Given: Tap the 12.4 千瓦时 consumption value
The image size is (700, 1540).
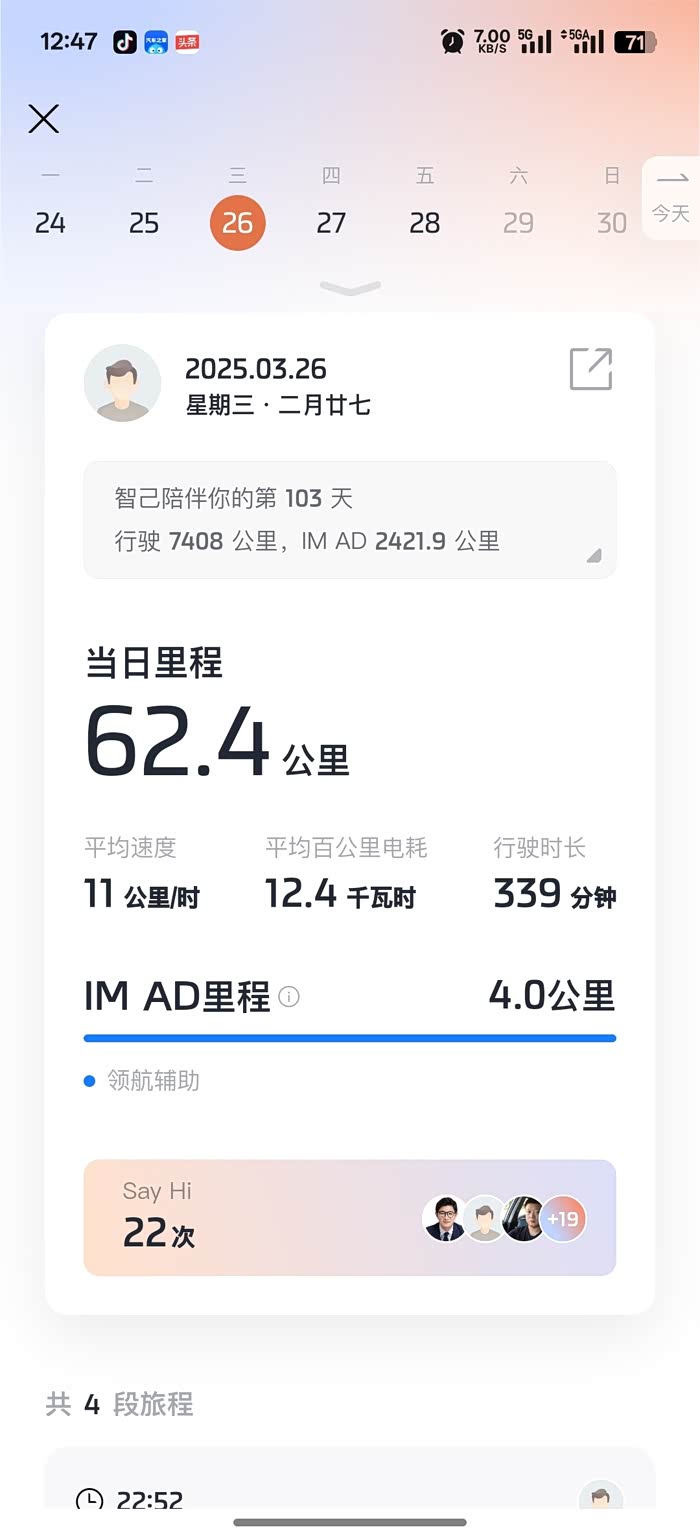Looking at the screenshot, I should (x=340, y=894).
